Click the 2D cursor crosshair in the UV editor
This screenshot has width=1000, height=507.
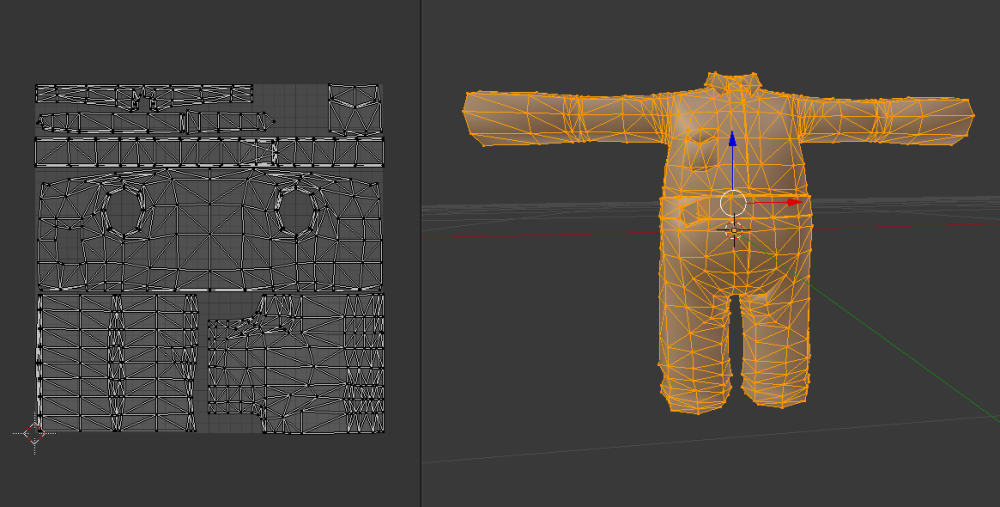coord(34,434)
